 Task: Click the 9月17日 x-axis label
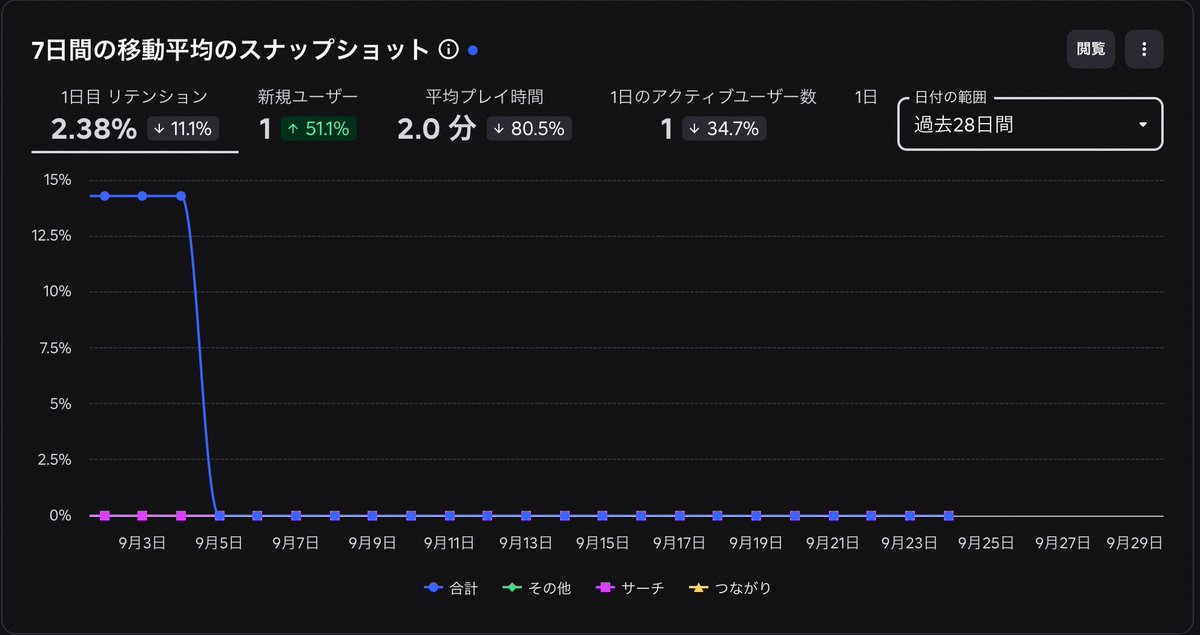click(679, 542)
